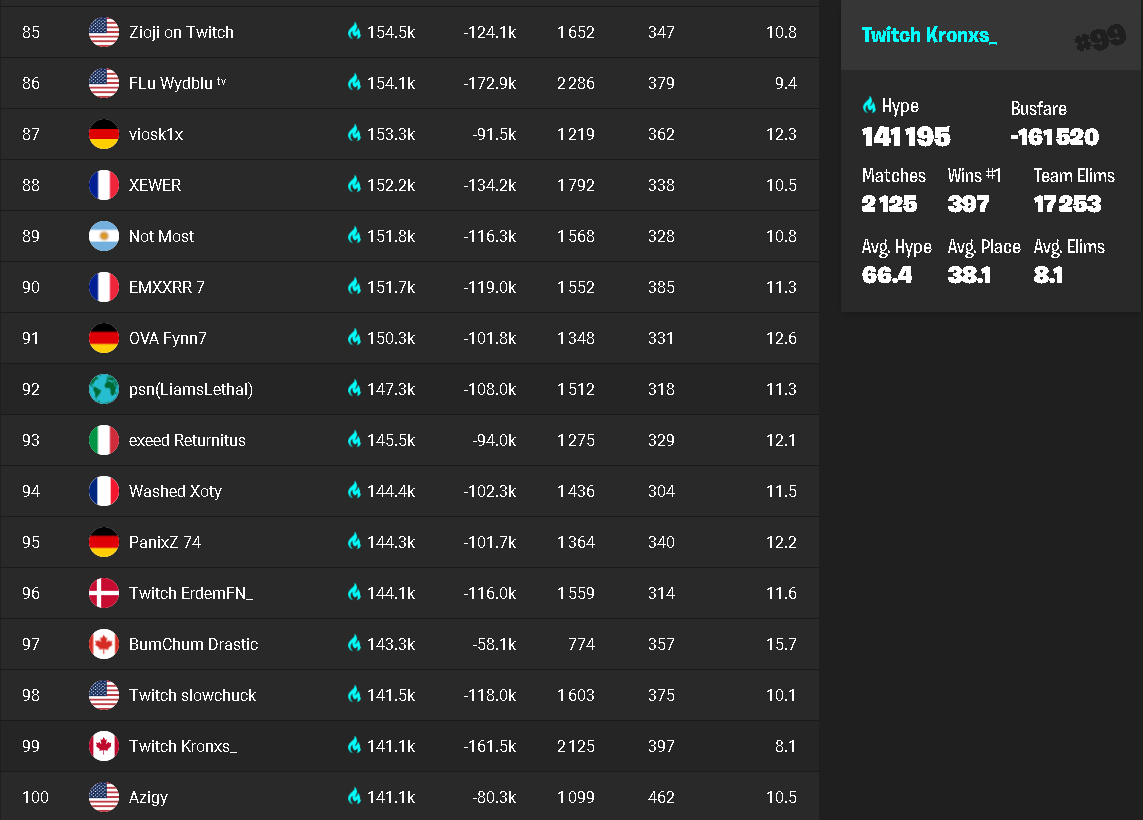Select Twitch Kronxs_ in the leaderboard row
1143x820 pixels.
(183, 746)
